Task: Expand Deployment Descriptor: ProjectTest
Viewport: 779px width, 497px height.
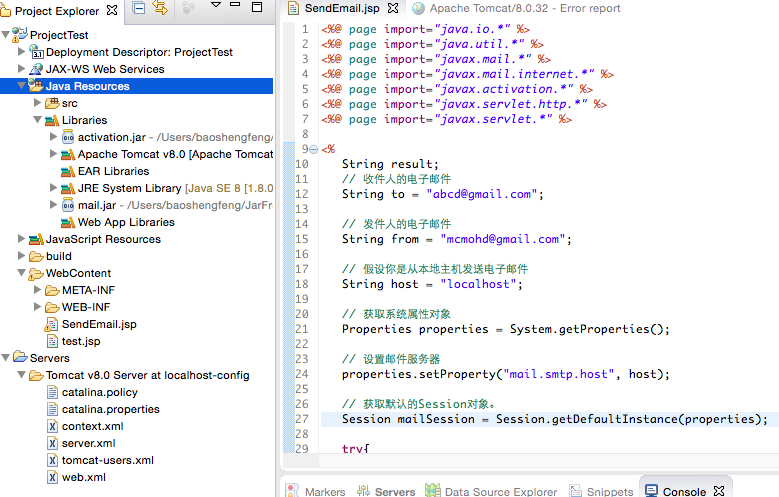Action: (21, 51)
